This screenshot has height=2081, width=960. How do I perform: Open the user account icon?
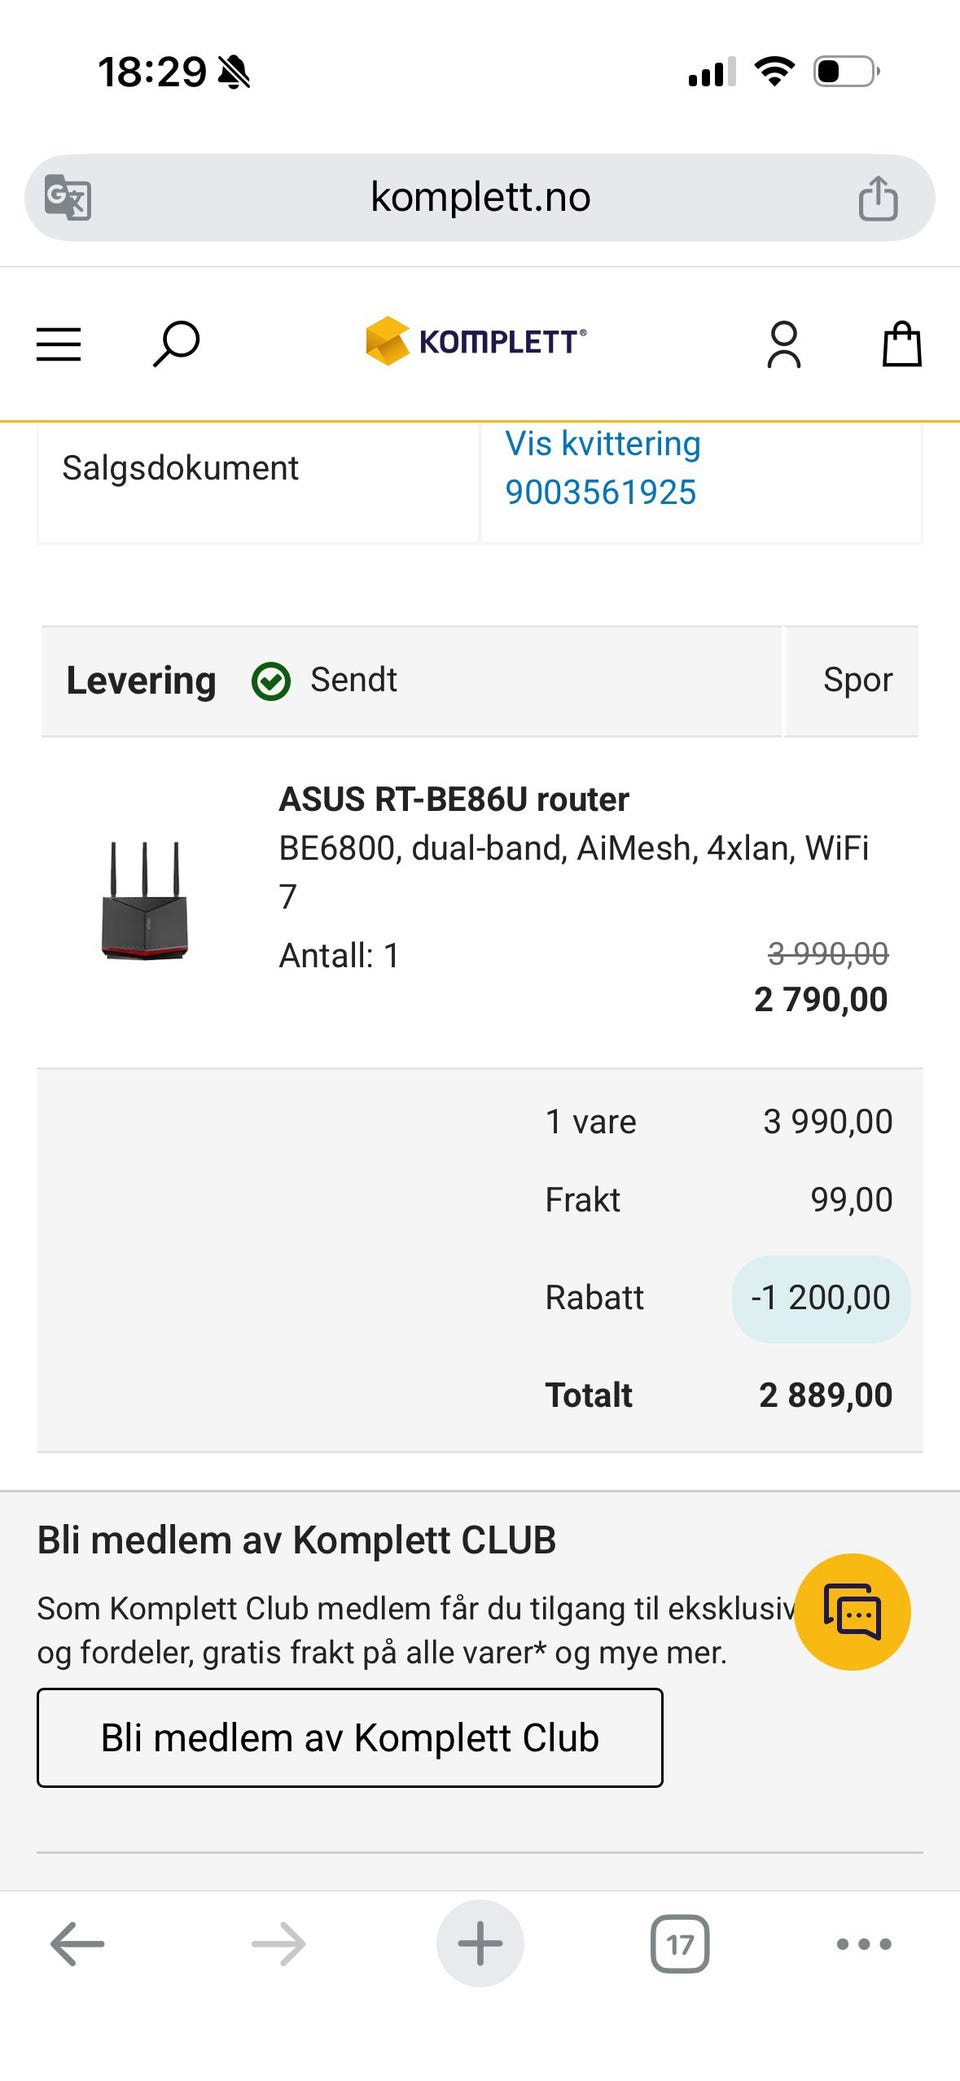pyautogui.click(x=784, y=344)
